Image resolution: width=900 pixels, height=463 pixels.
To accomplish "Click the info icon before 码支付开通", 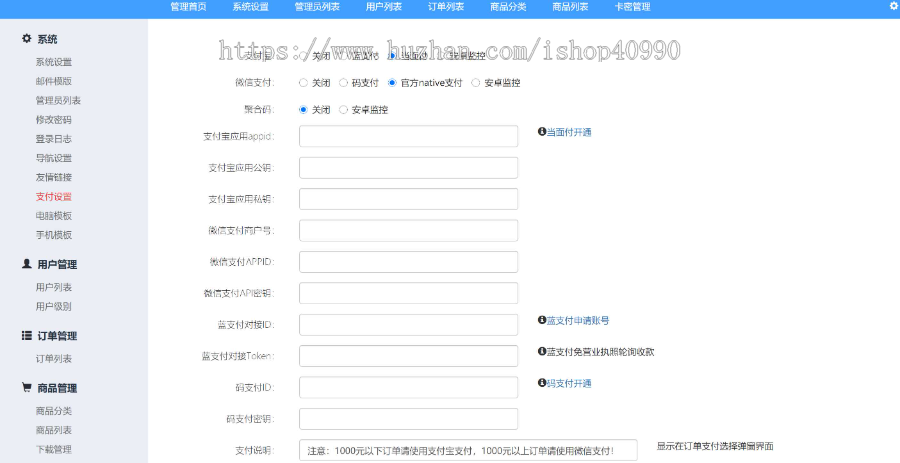I will [x=542, y=383].
